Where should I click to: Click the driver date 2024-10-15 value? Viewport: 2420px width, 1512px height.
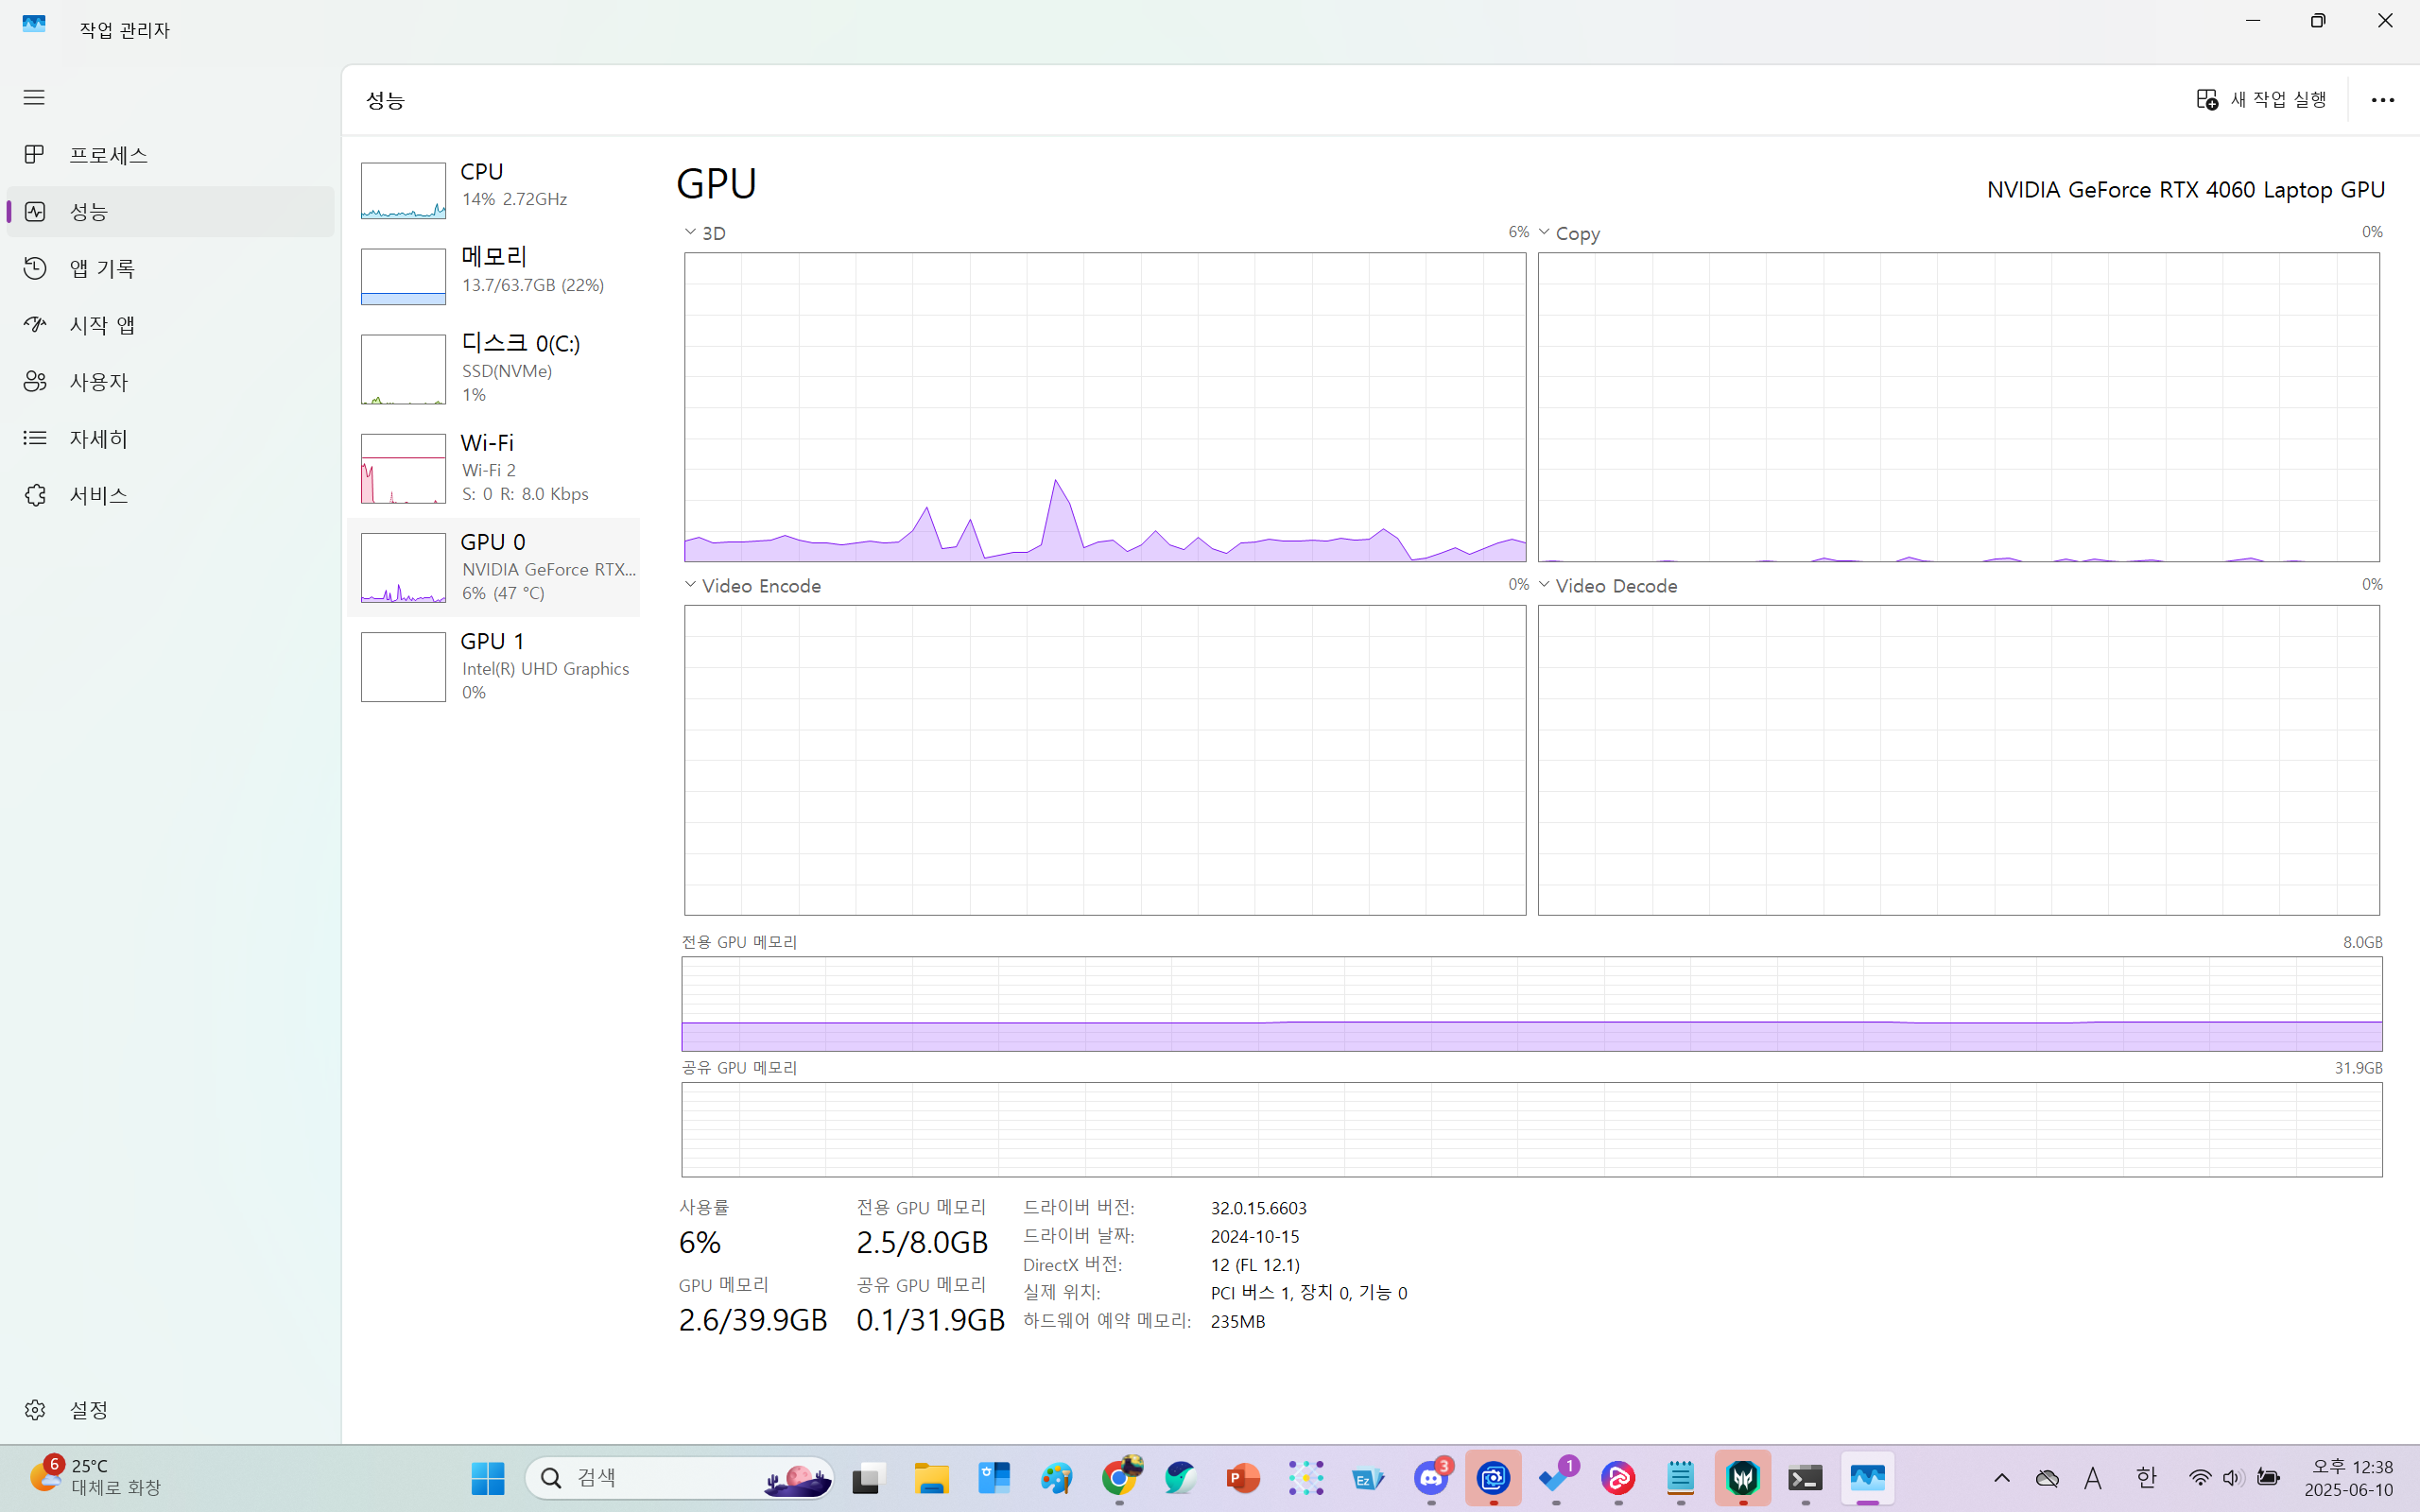pyautogui.click(x=1254, y=1236)
